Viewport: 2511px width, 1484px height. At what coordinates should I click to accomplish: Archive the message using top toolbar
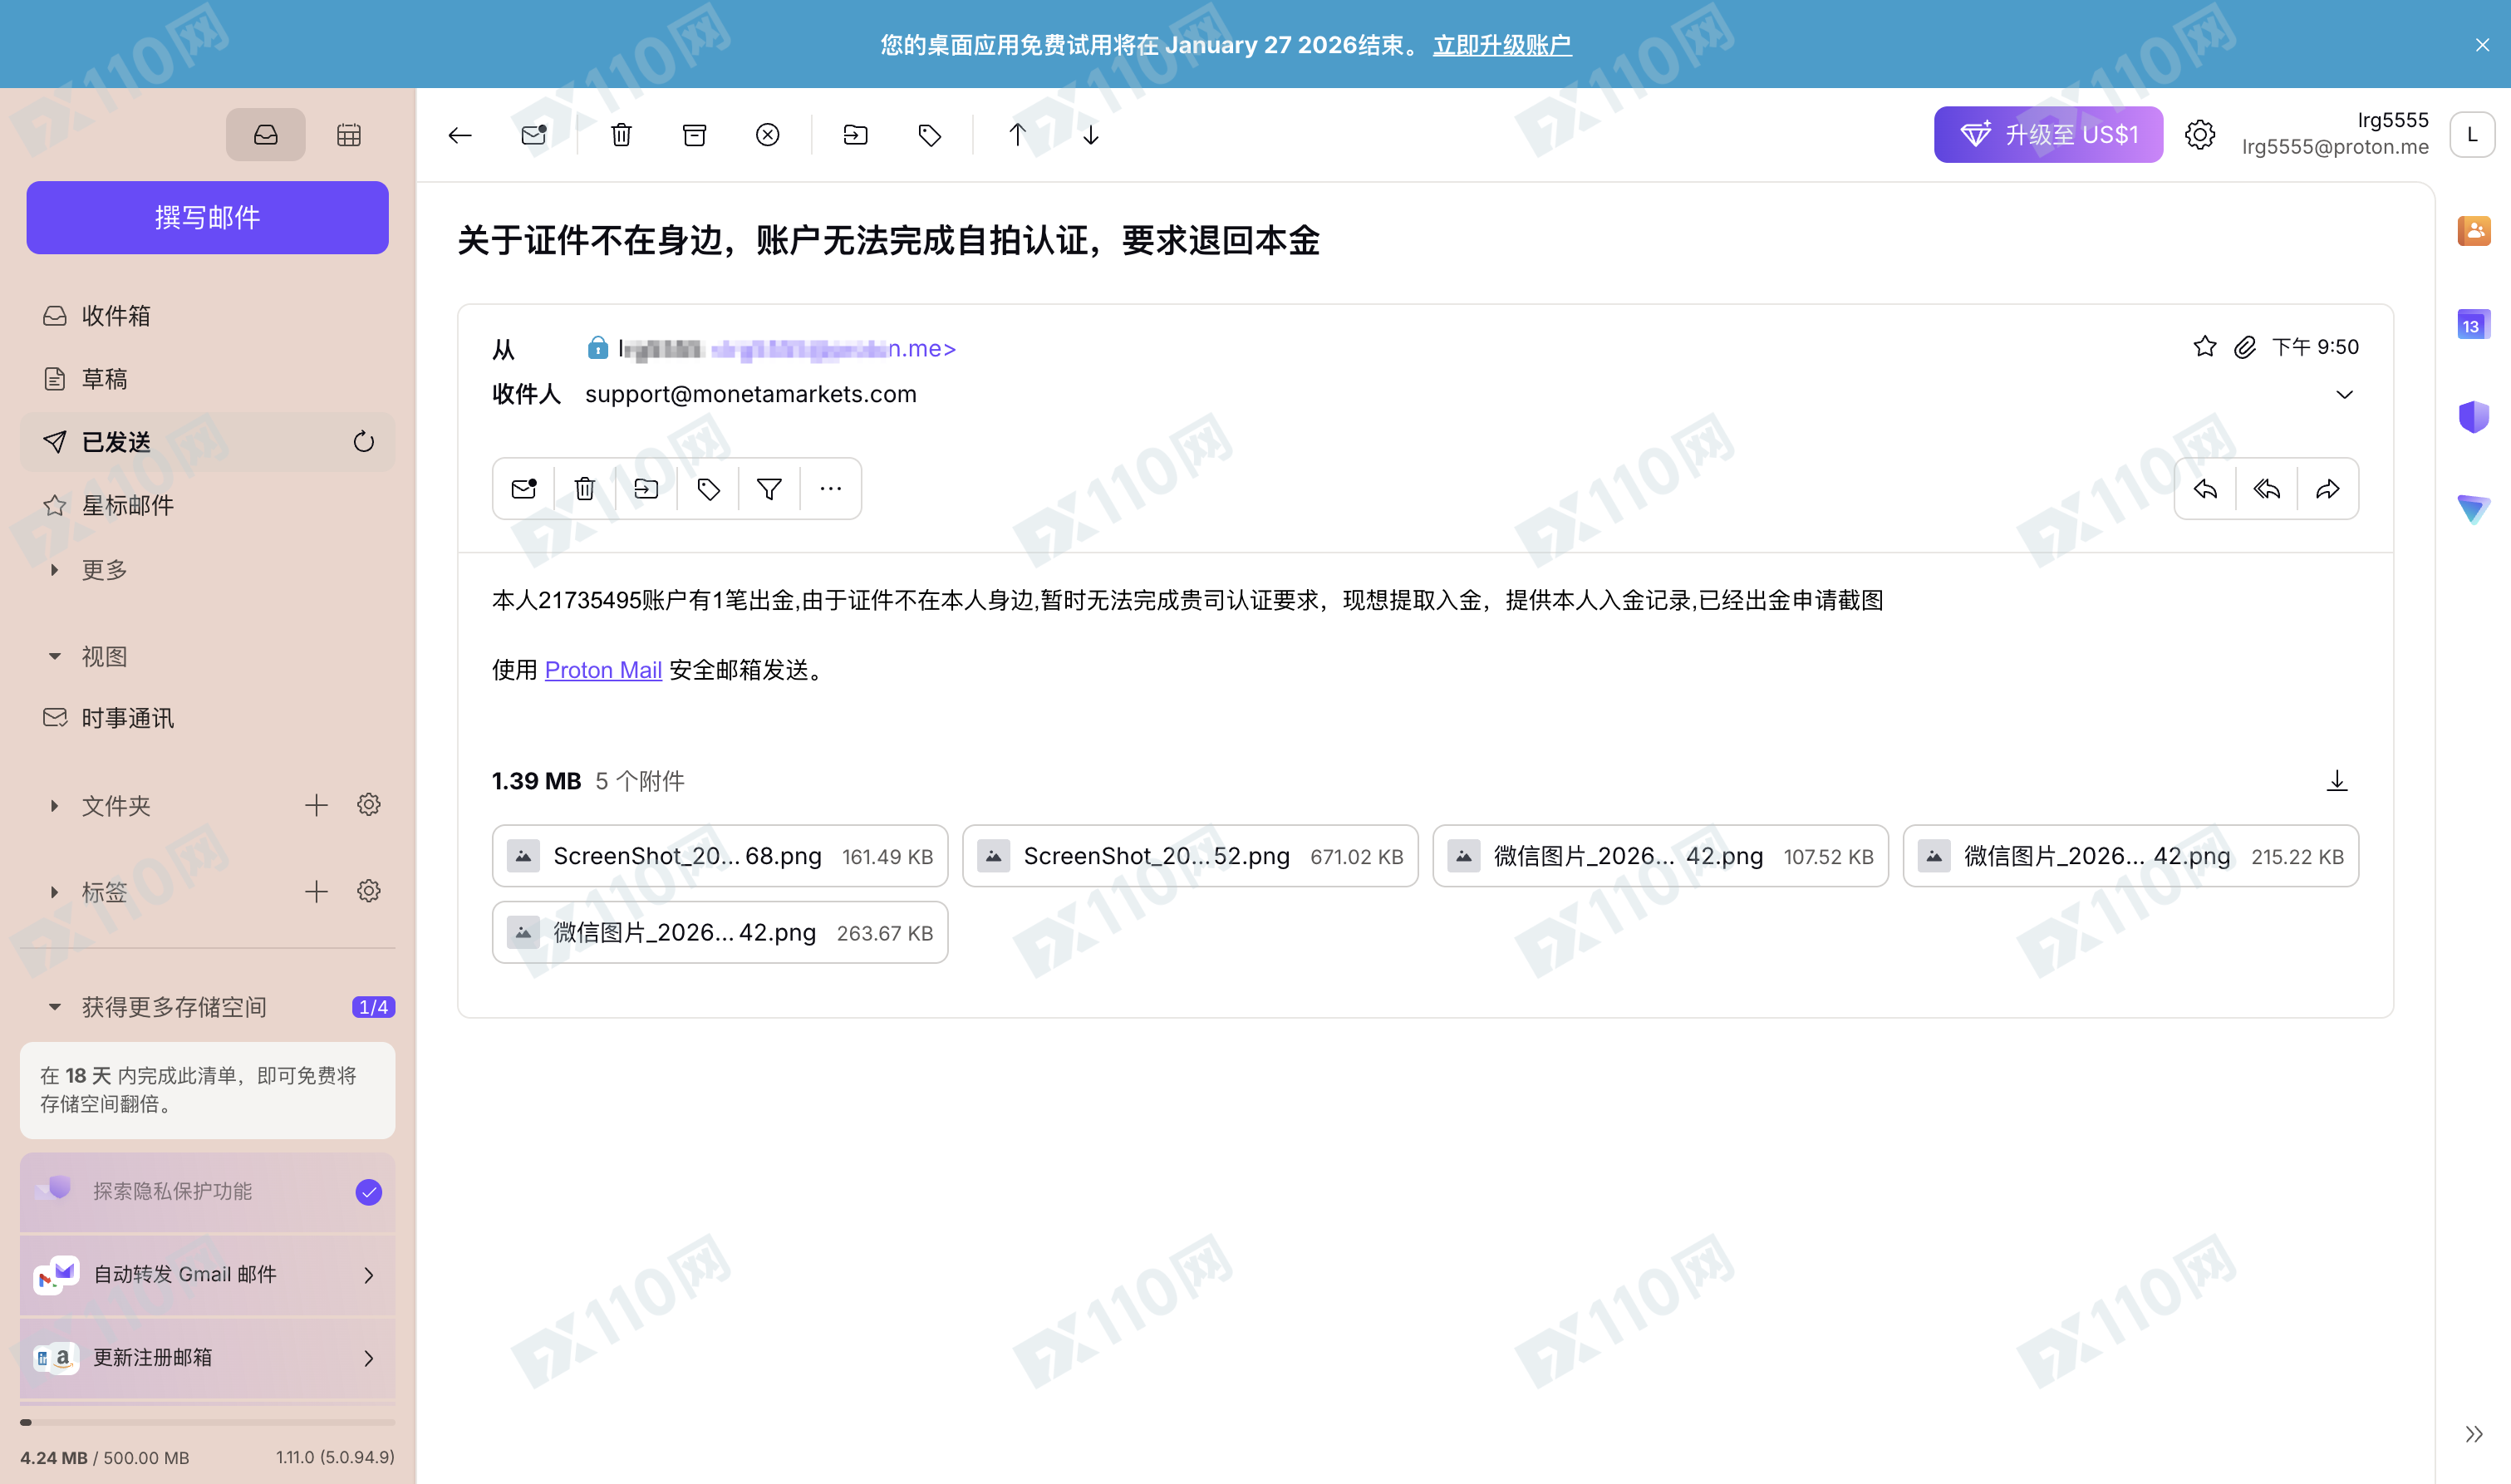[694, 135]
